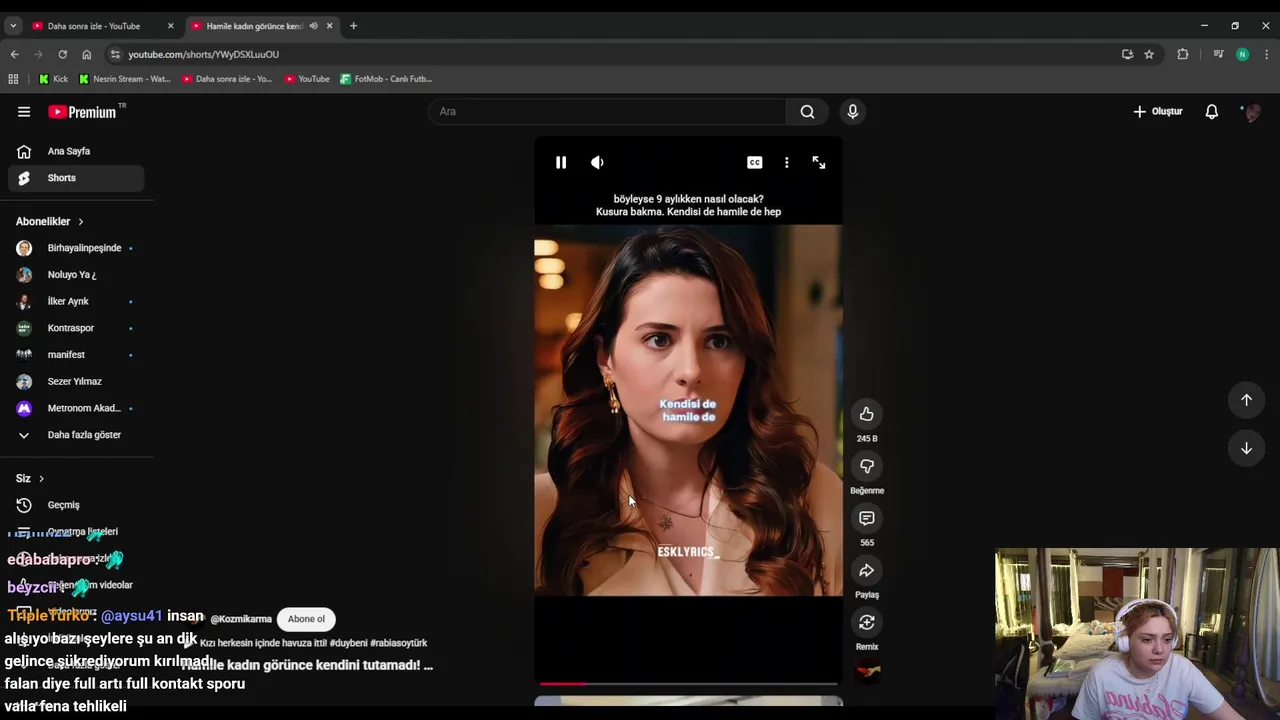Open @Kozmikarma channel link
Viewport: 1280px width, 720px height.
tap(241, 619)
